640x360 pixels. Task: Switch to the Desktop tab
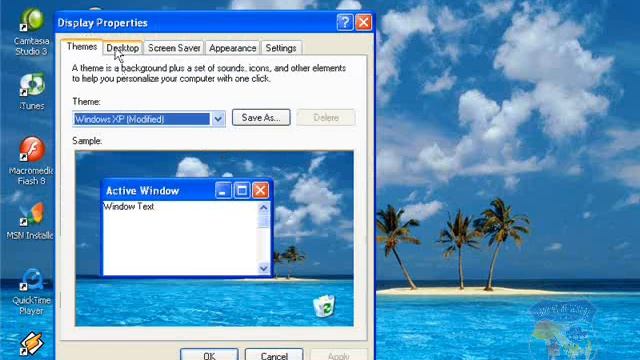[122, 48]
